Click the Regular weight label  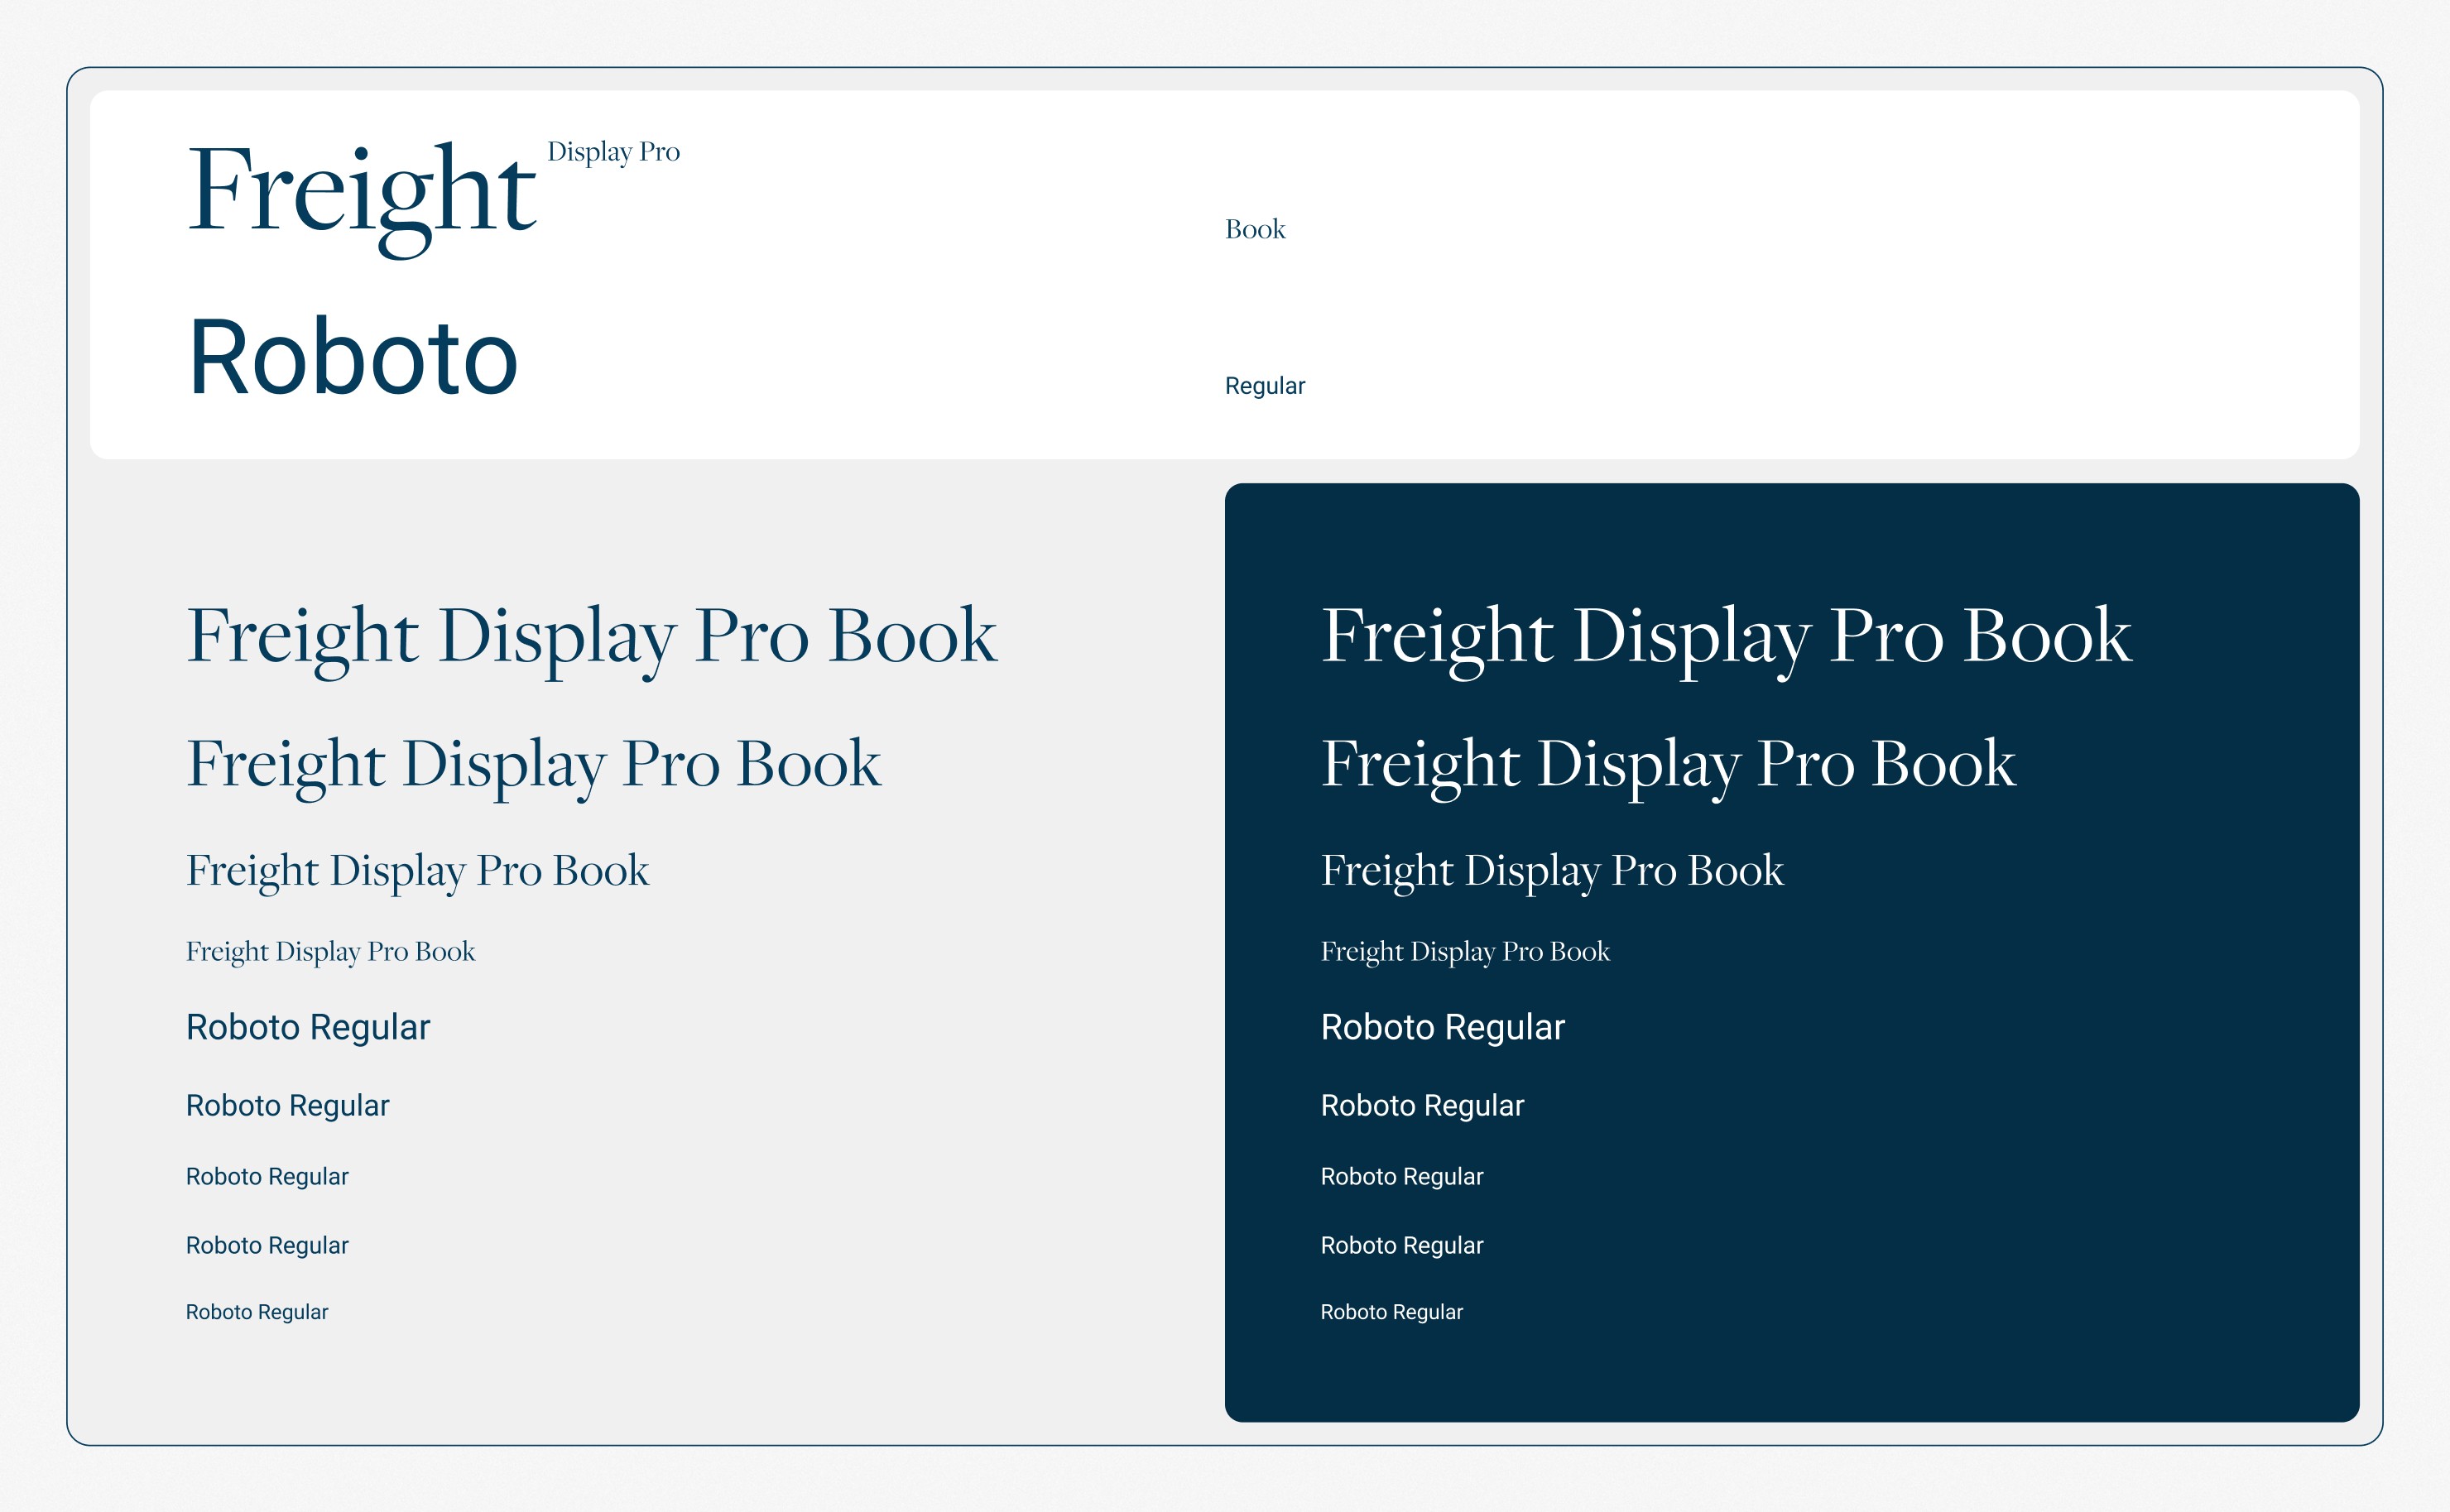click(1264, 386)
